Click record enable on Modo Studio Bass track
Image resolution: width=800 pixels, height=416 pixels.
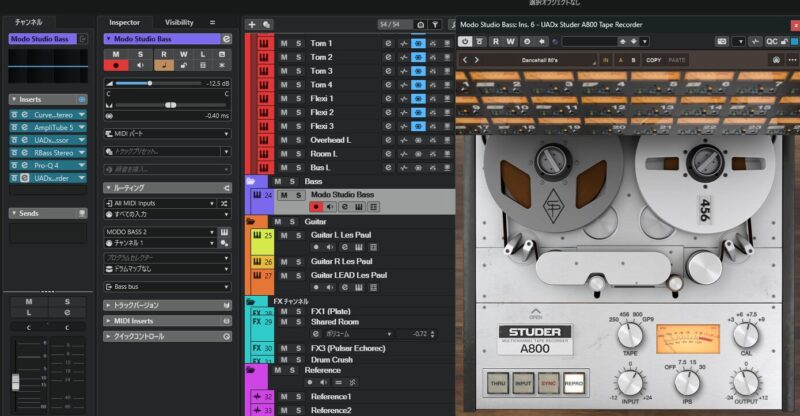[x=316, y=207]
